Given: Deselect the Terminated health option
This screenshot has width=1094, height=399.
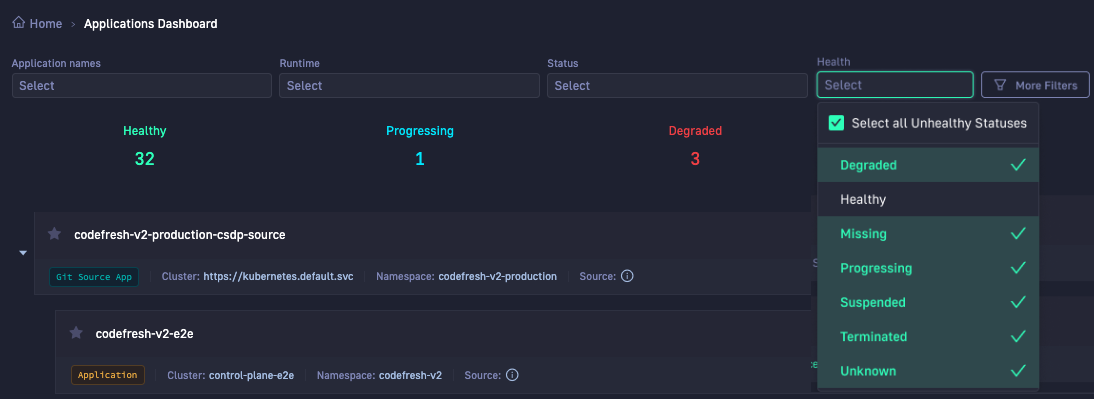Looking at the screenshot, I should pyautogui.click(x=929, y=336).
